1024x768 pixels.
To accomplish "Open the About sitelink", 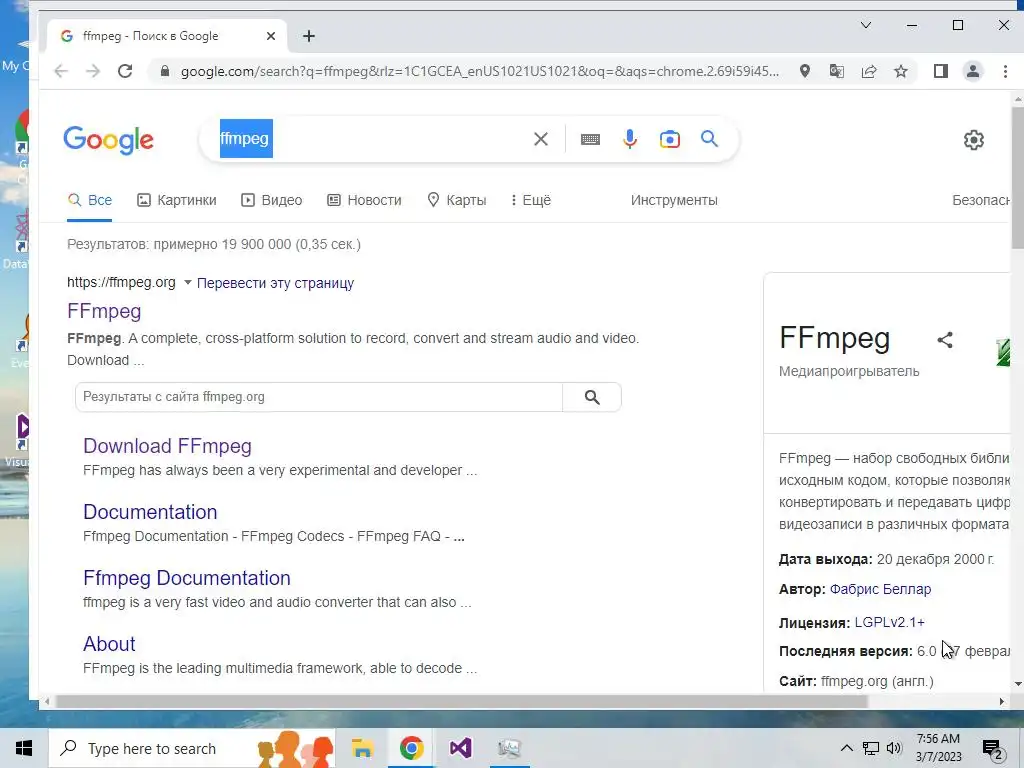I will pyautogui.click(x=109, y=644).
